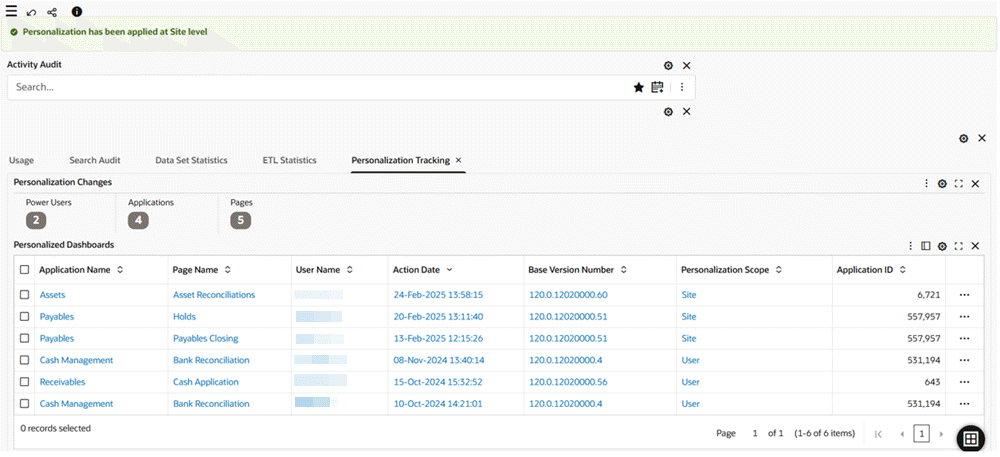This screenshot has width=1000, height=457.
Task: Click the Power Users count badge
Action: [x=36, y=221]
